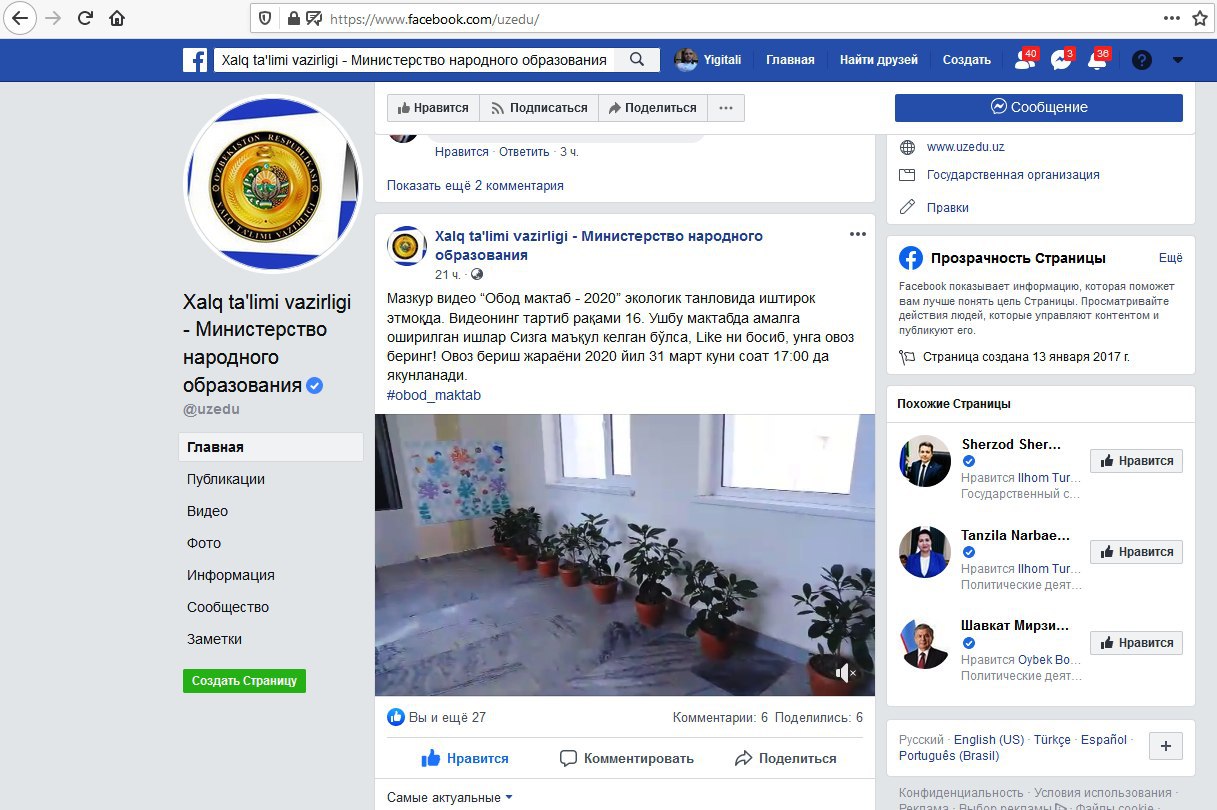Click the search magnifier button
Screen dimensions: 1217x810
pyautogui.click(x=637, y=60)
